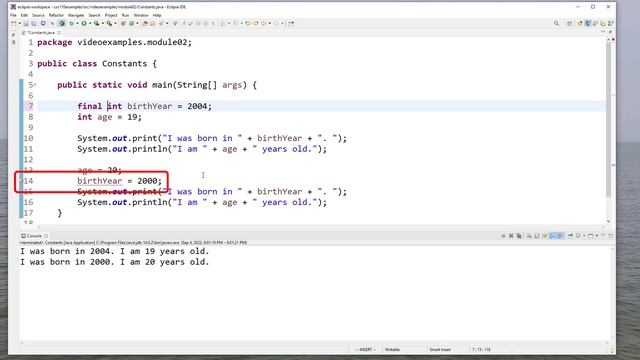Click the Save All icon in toolbar
The width and height of the screenshot is (640, 360).
coord(34,23)
